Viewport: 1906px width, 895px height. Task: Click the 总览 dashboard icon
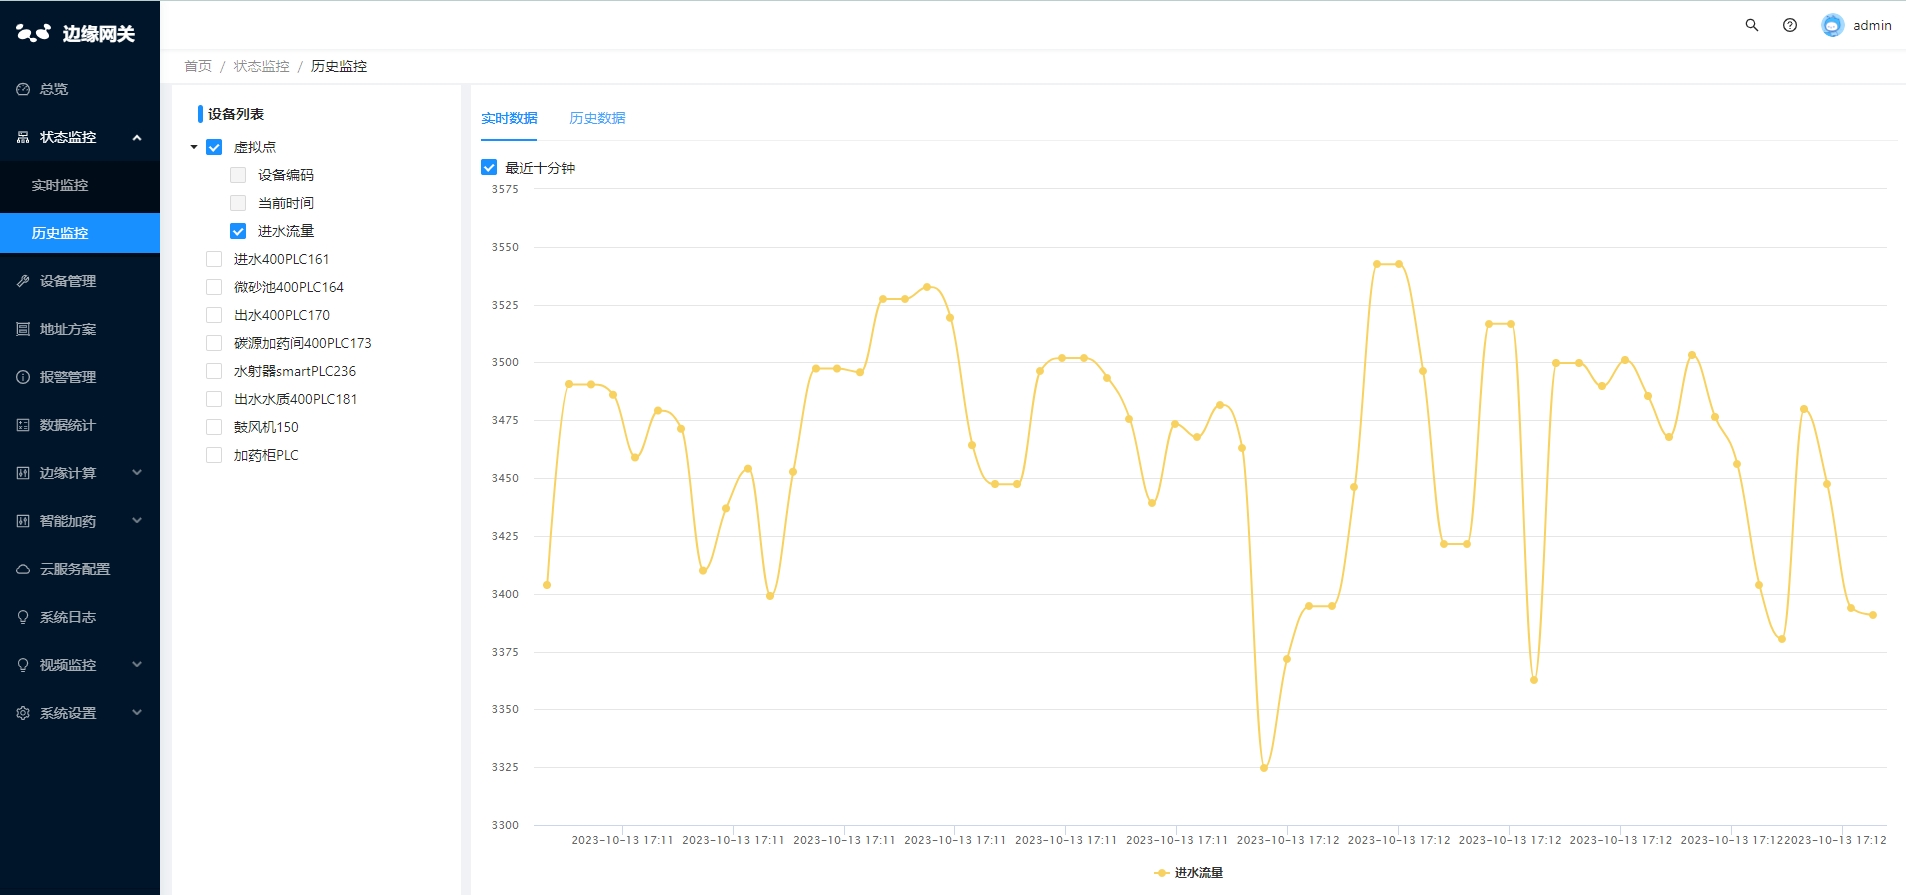tap(23, 89)
